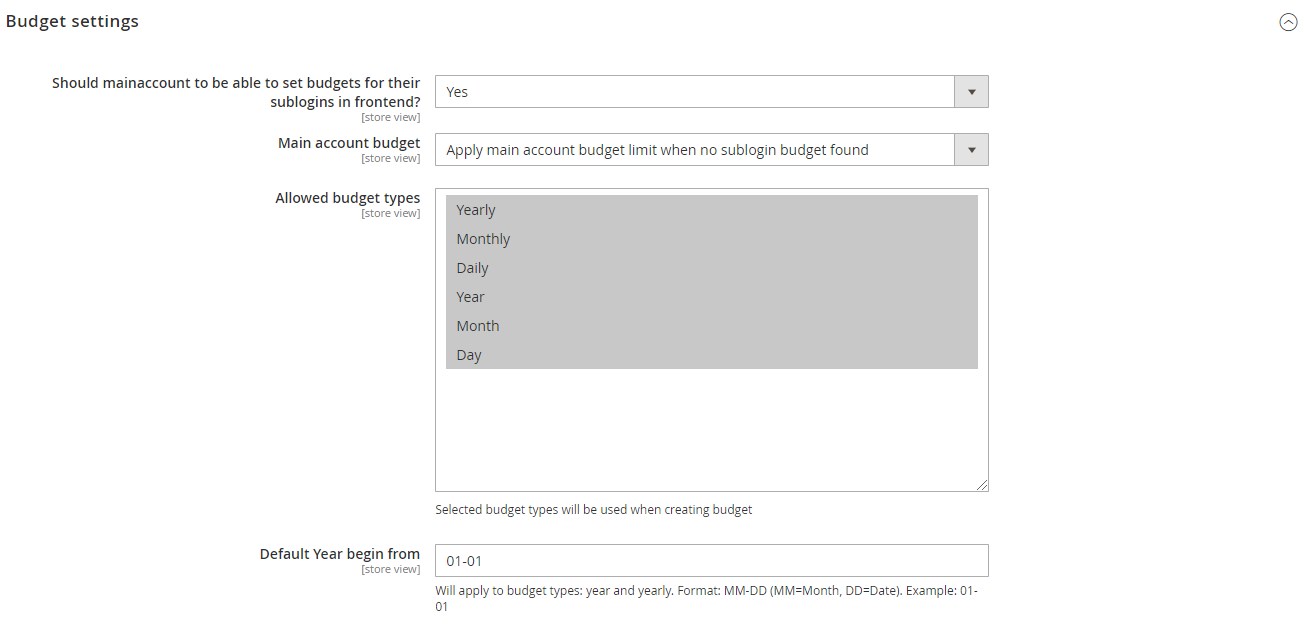This screenshot has height=633, width=1309.
Task: Select Monthly in Allowed budget types
Action: pos(711,239)
